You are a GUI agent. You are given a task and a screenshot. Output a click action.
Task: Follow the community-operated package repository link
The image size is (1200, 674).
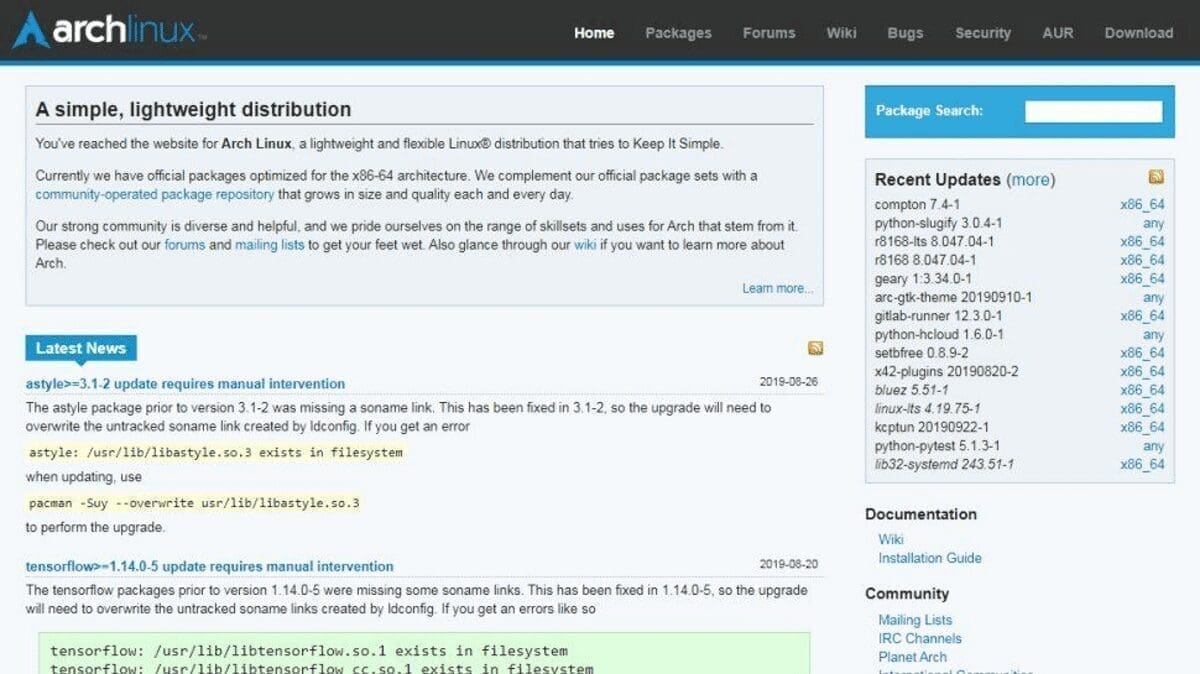tap(154, 194)
